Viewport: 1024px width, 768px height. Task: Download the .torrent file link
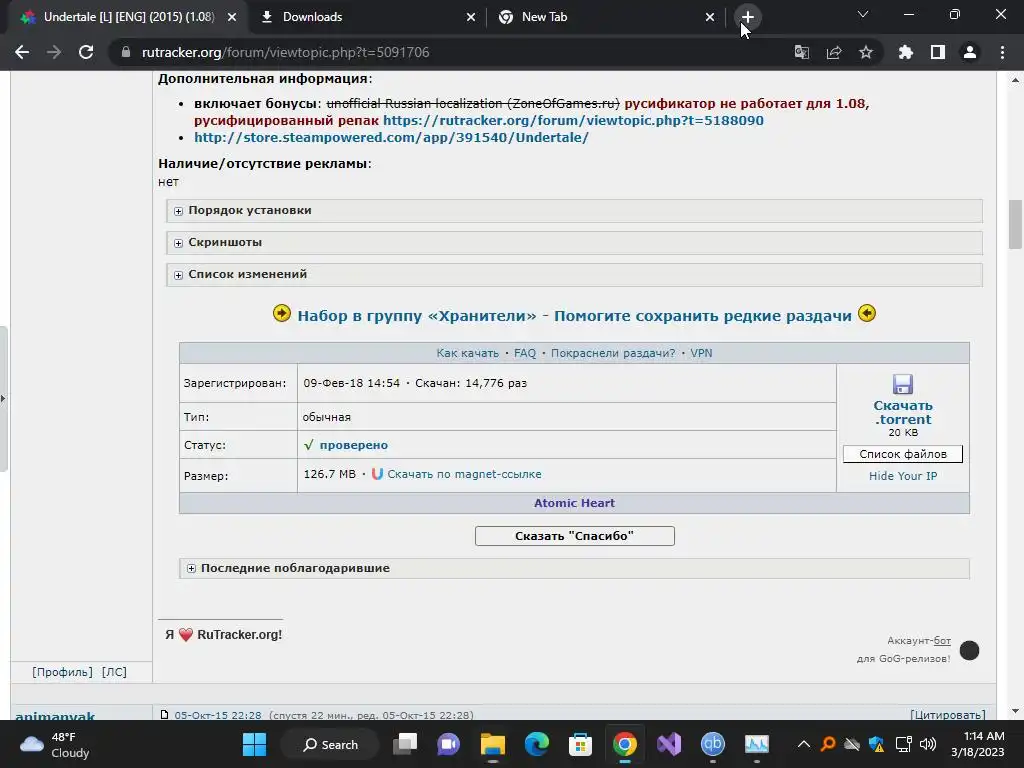[903, 412]
